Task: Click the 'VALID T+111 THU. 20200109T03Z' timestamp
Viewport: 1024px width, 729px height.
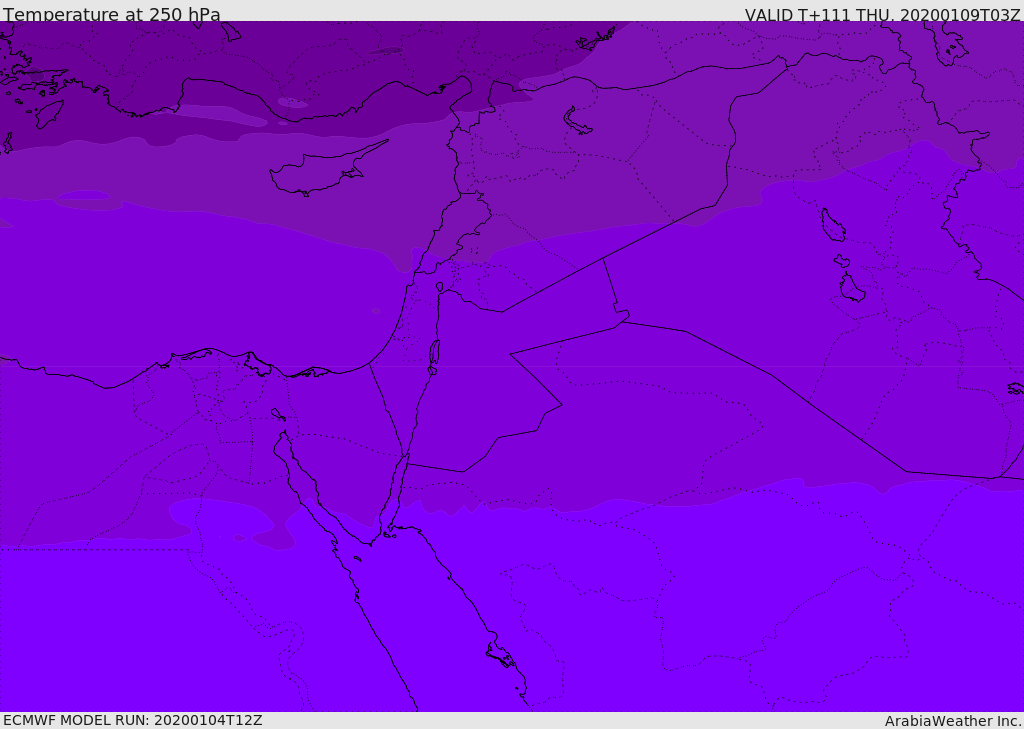Action: (882, 15)
